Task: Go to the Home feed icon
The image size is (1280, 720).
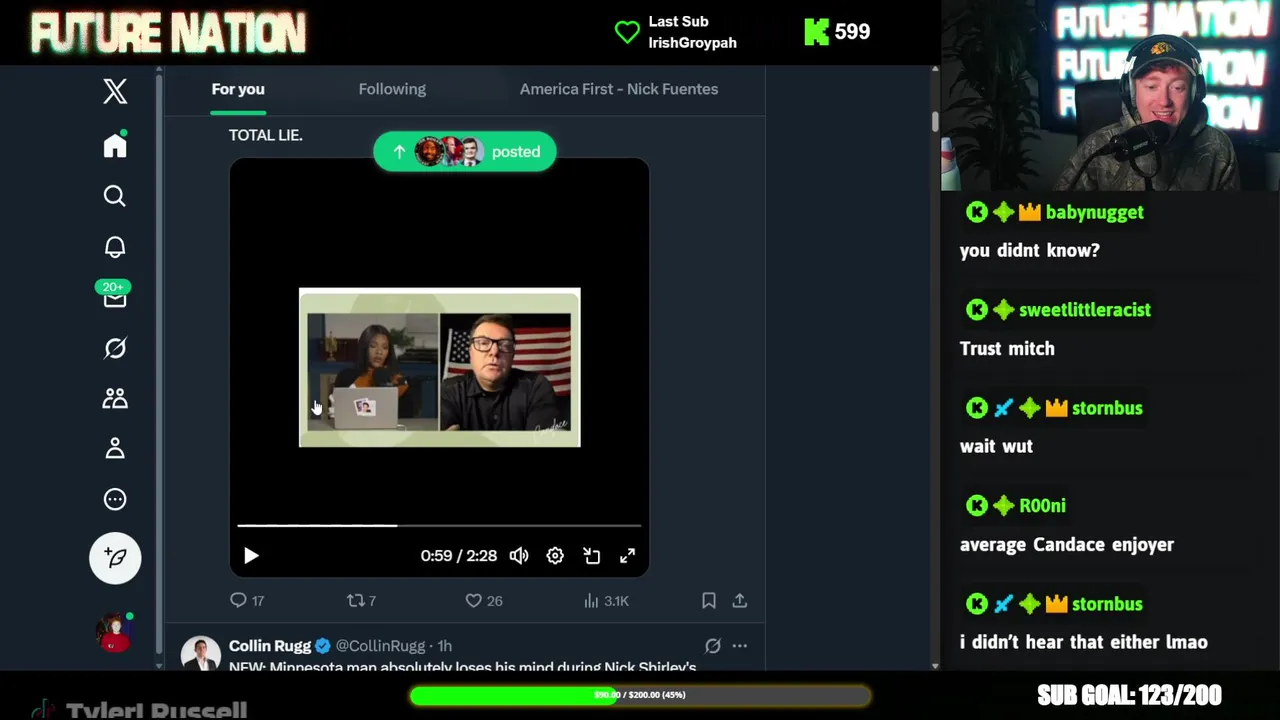Action: click(x=115, y=145)
